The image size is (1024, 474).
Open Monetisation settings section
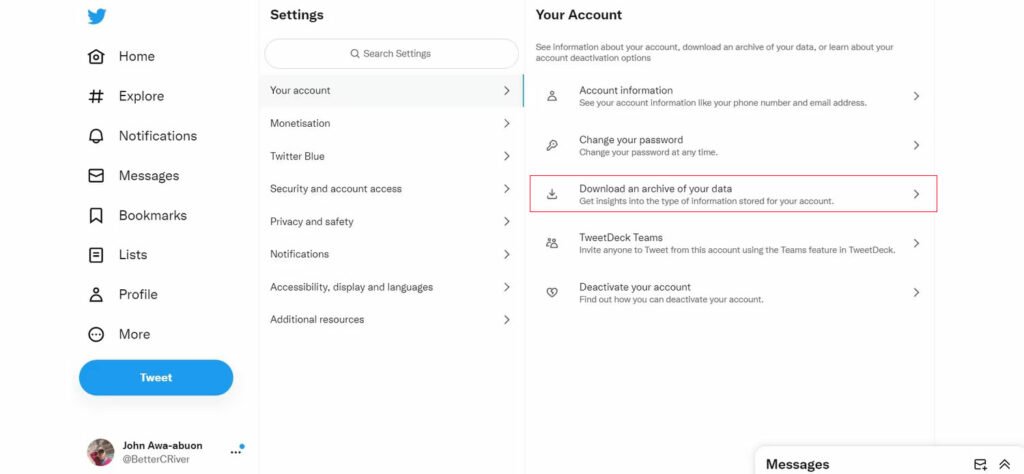pyautogui.click(x=391, y=123)
